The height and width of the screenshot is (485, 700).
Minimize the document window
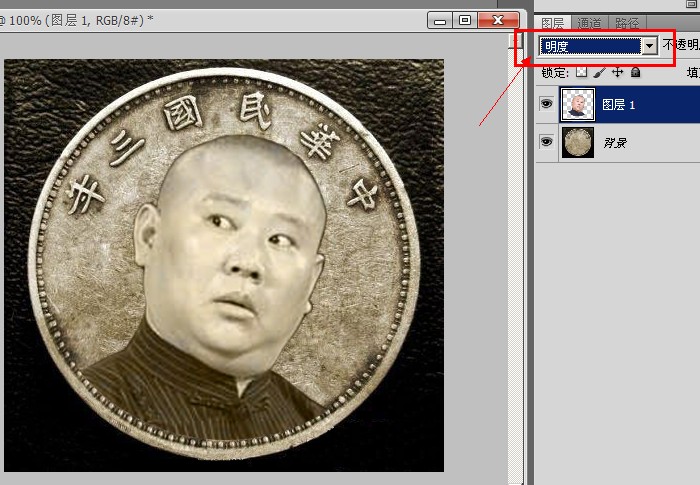coord(440,21)
